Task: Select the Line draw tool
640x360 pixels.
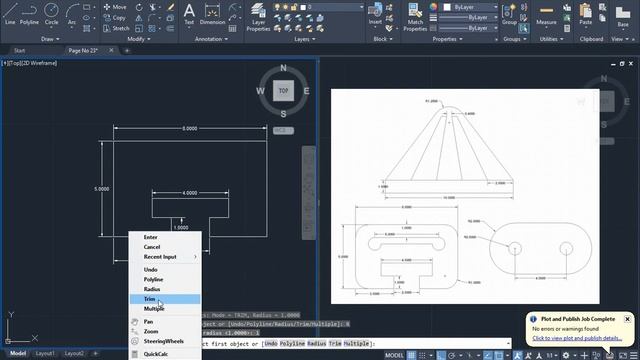Action: click(x=10, y=13)
